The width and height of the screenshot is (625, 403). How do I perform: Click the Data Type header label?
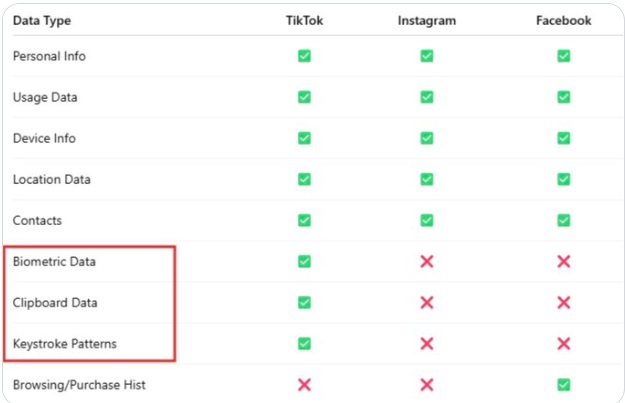tap(42, 21)
